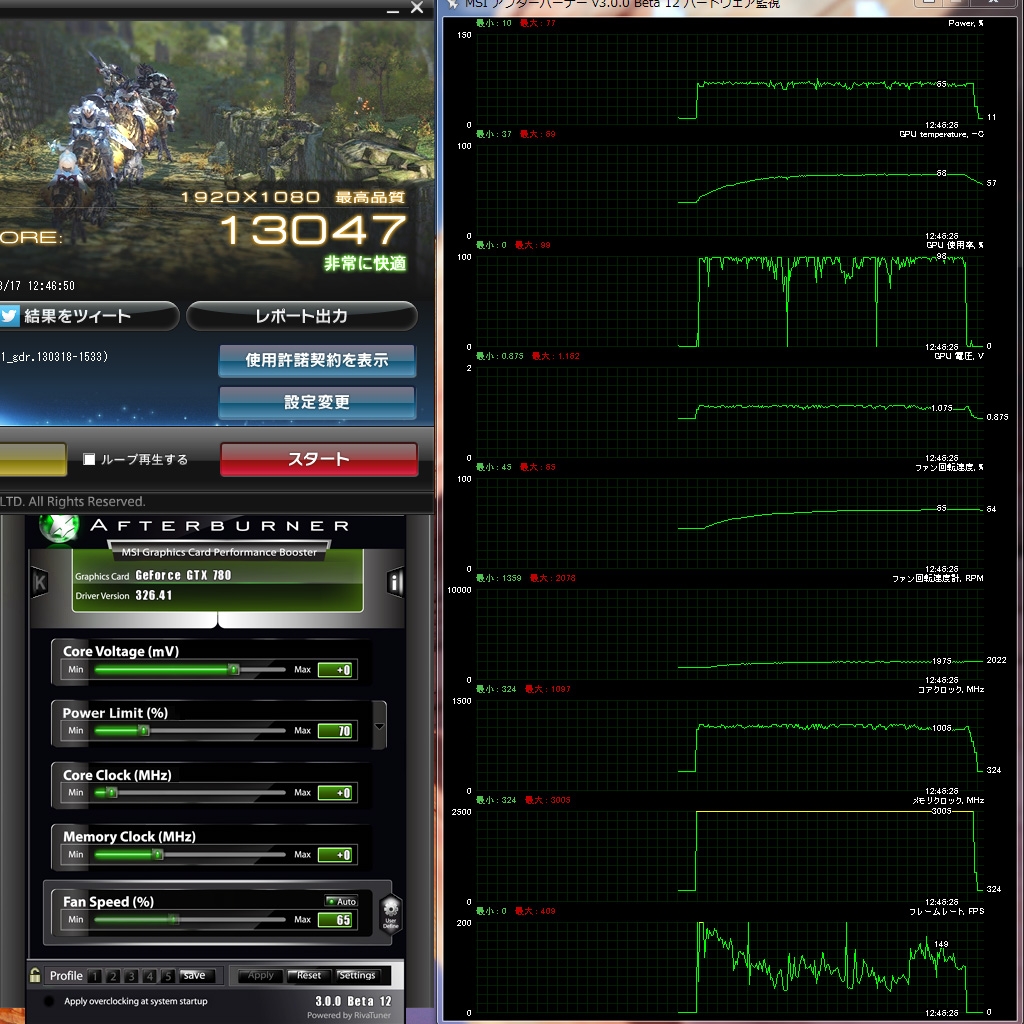Click the GPU temperature graph
The height and width of the screenshot is (1024, 1024).
point(729,189)
